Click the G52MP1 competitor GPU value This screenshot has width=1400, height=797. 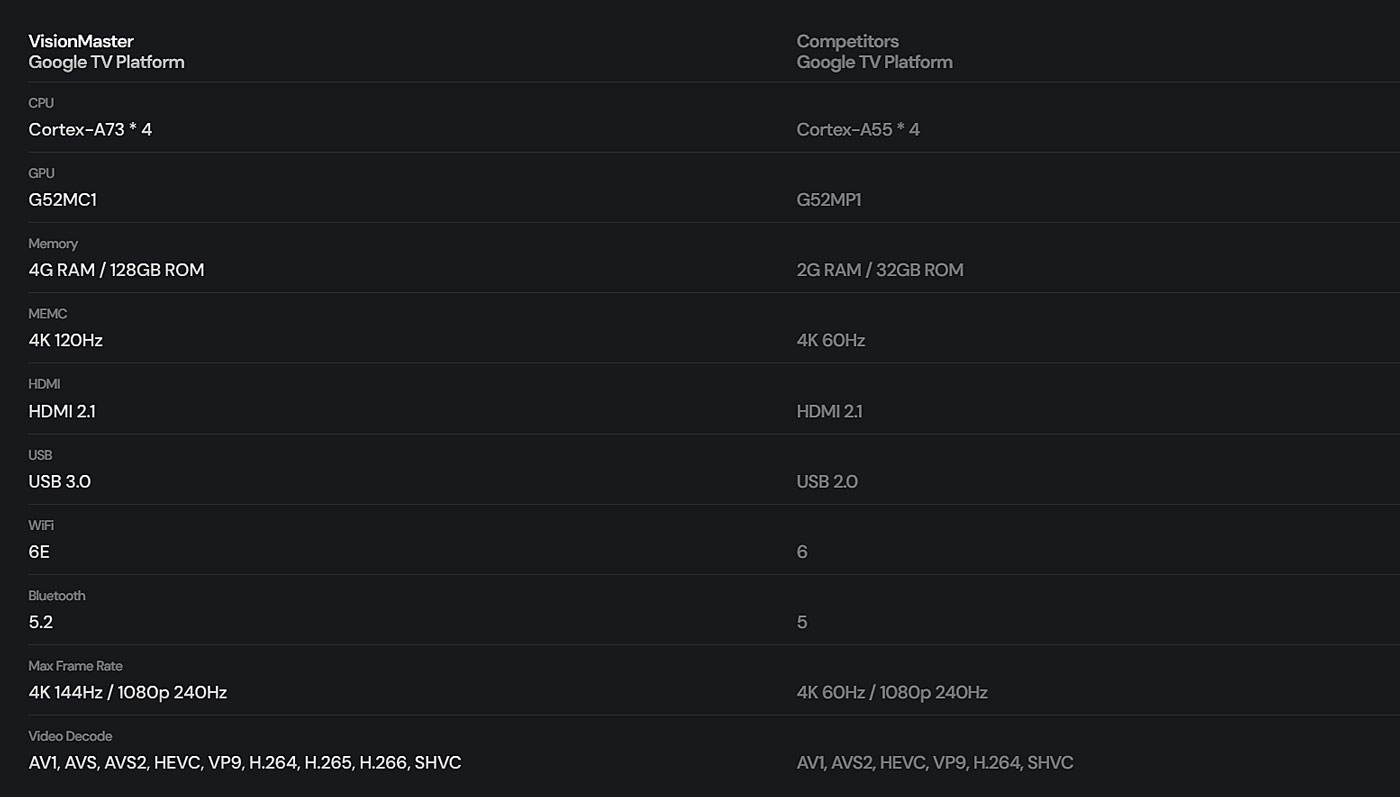(x=828, y=199)
